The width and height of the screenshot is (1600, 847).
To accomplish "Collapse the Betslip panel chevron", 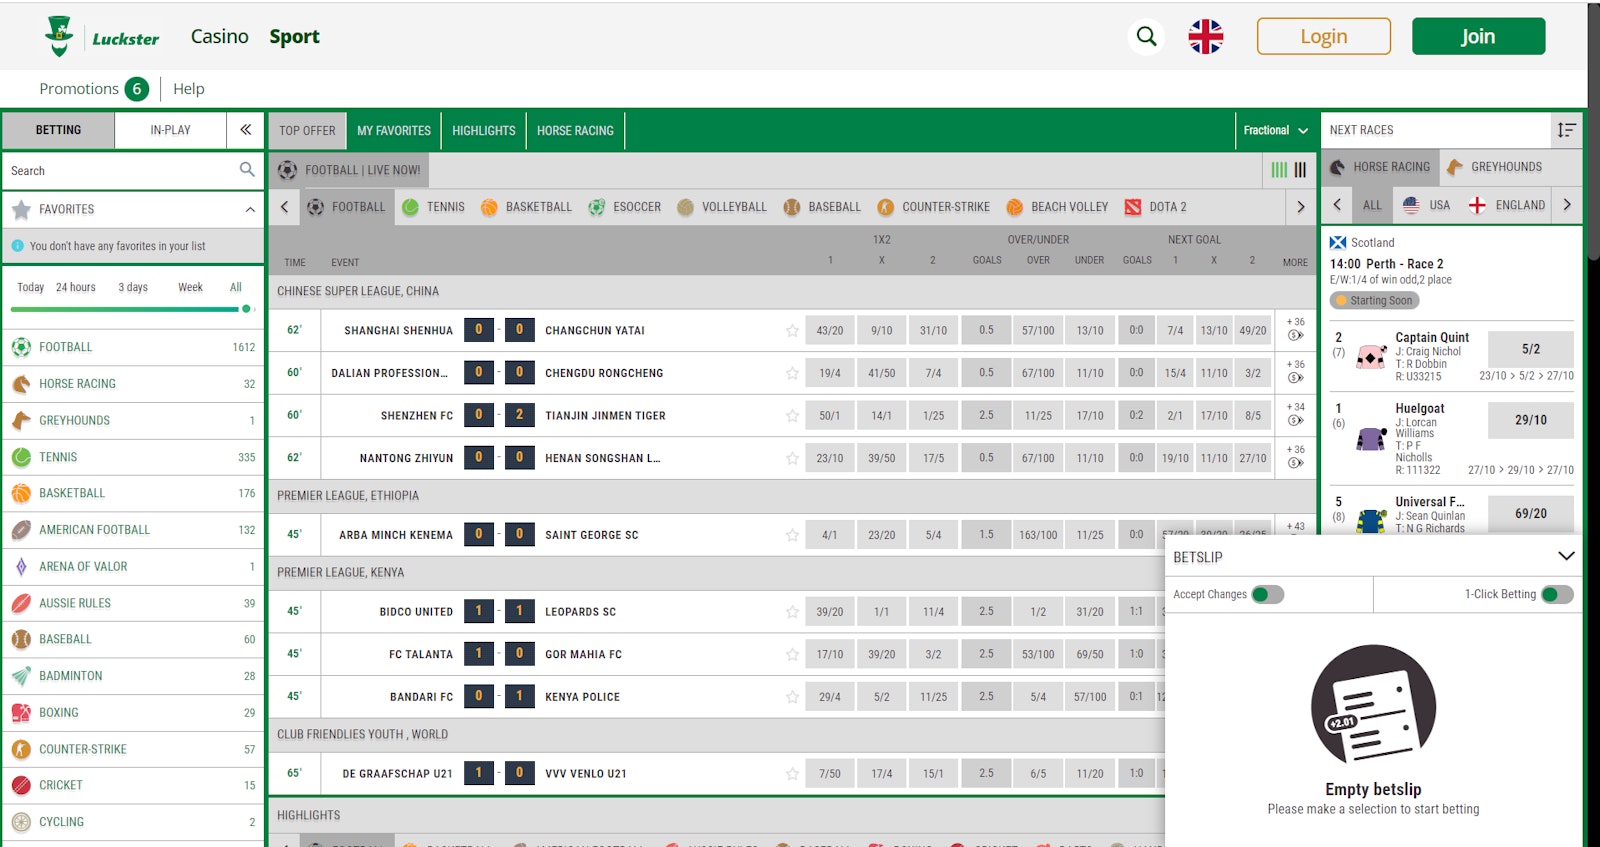I will 1566,557.
